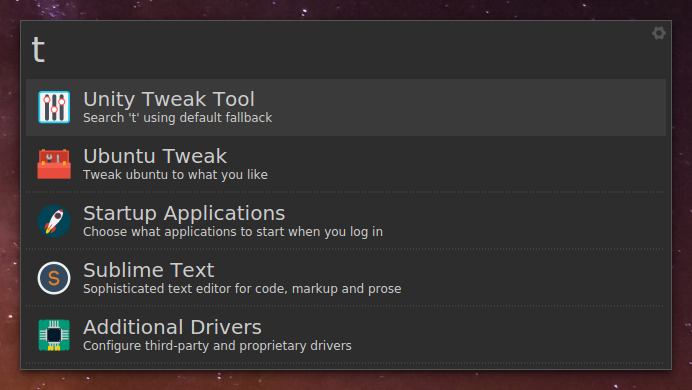Click 'Configure third-party and proprietary drivers' text

217,345
